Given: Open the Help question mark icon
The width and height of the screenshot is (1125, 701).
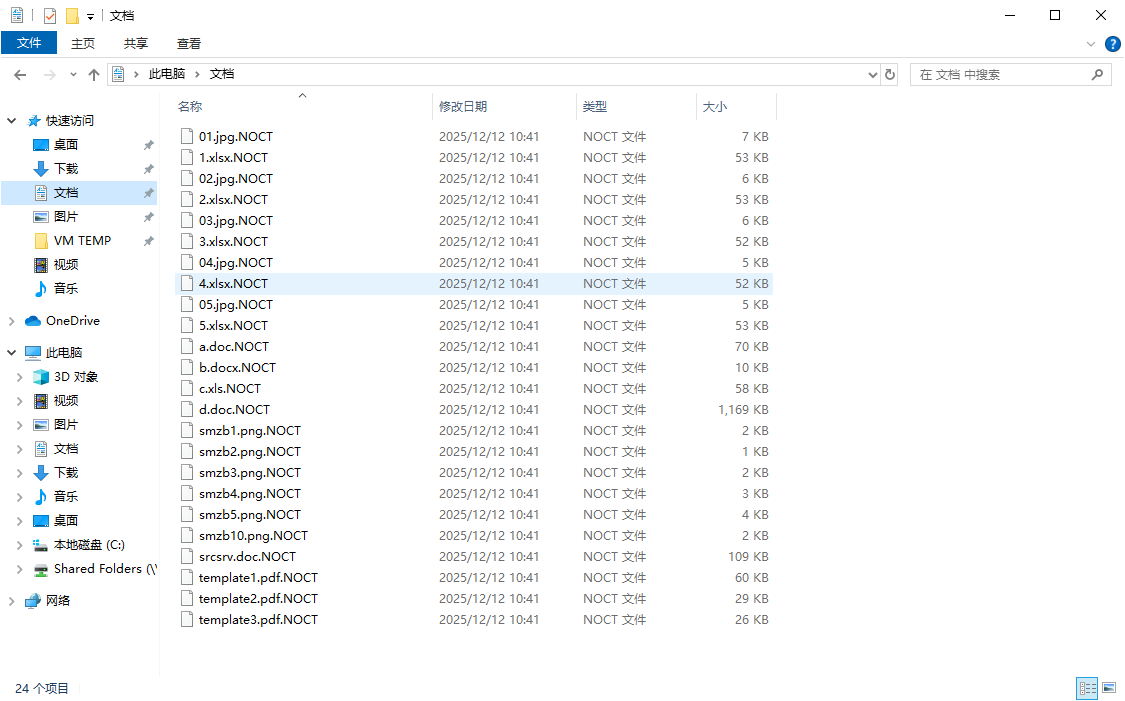Looking at the screenshot, I should [1112, 44].
